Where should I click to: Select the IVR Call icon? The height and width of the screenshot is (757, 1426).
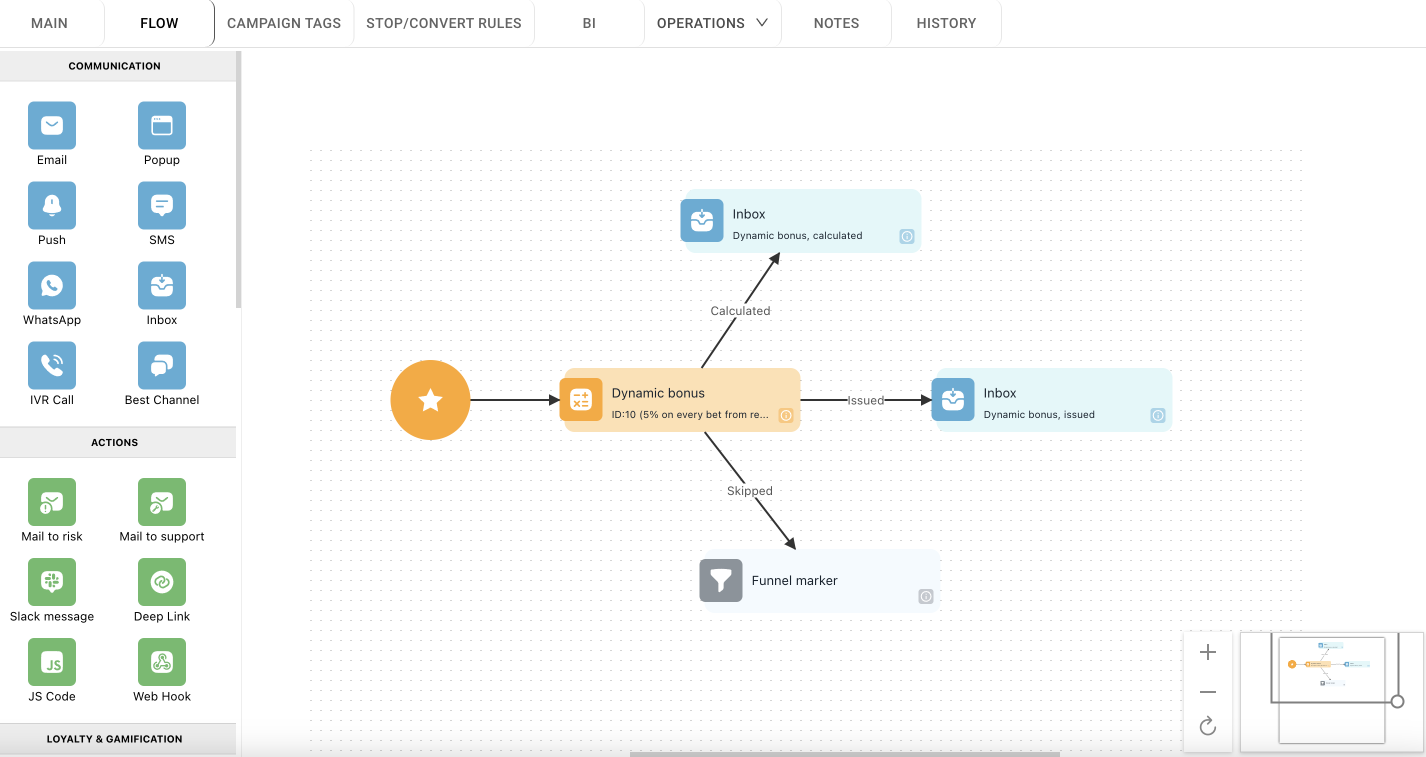pos(52,366)
